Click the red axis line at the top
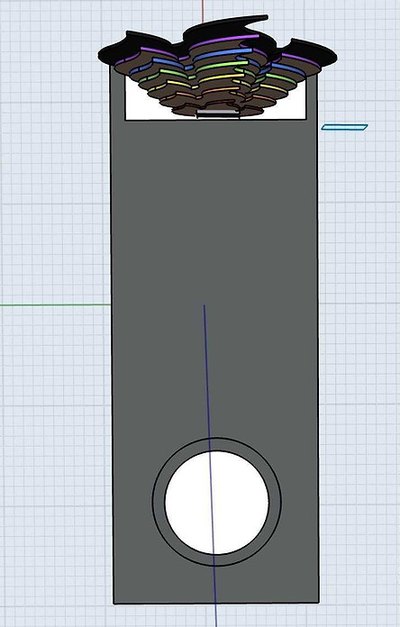 tap(203, 11)
